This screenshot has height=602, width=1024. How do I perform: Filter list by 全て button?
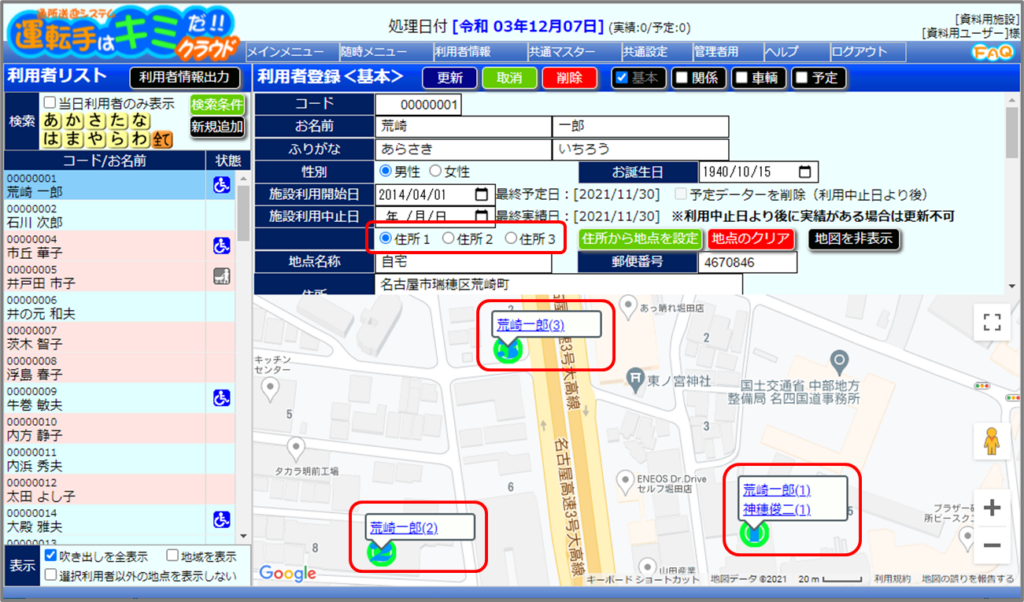(161, 139)
